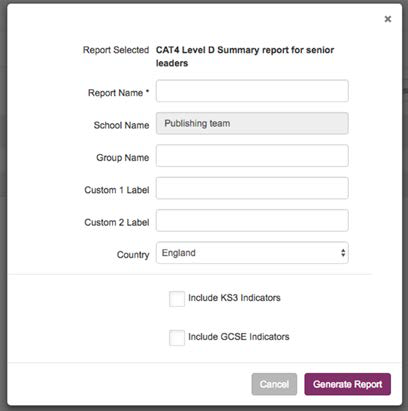Select the greyed School Name field showing Publishing team

coord(252,123)
